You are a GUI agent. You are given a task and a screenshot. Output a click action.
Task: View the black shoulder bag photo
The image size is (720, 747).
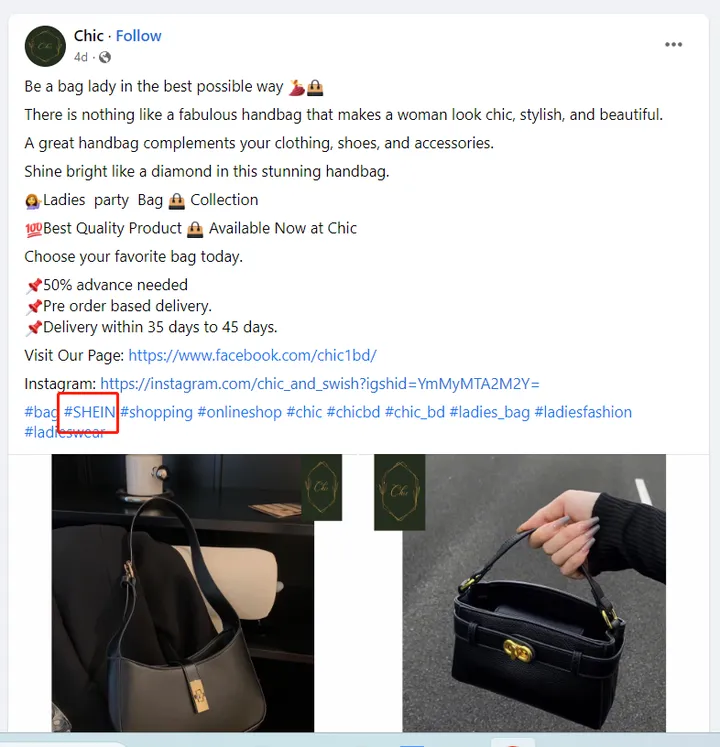[183, 593]
